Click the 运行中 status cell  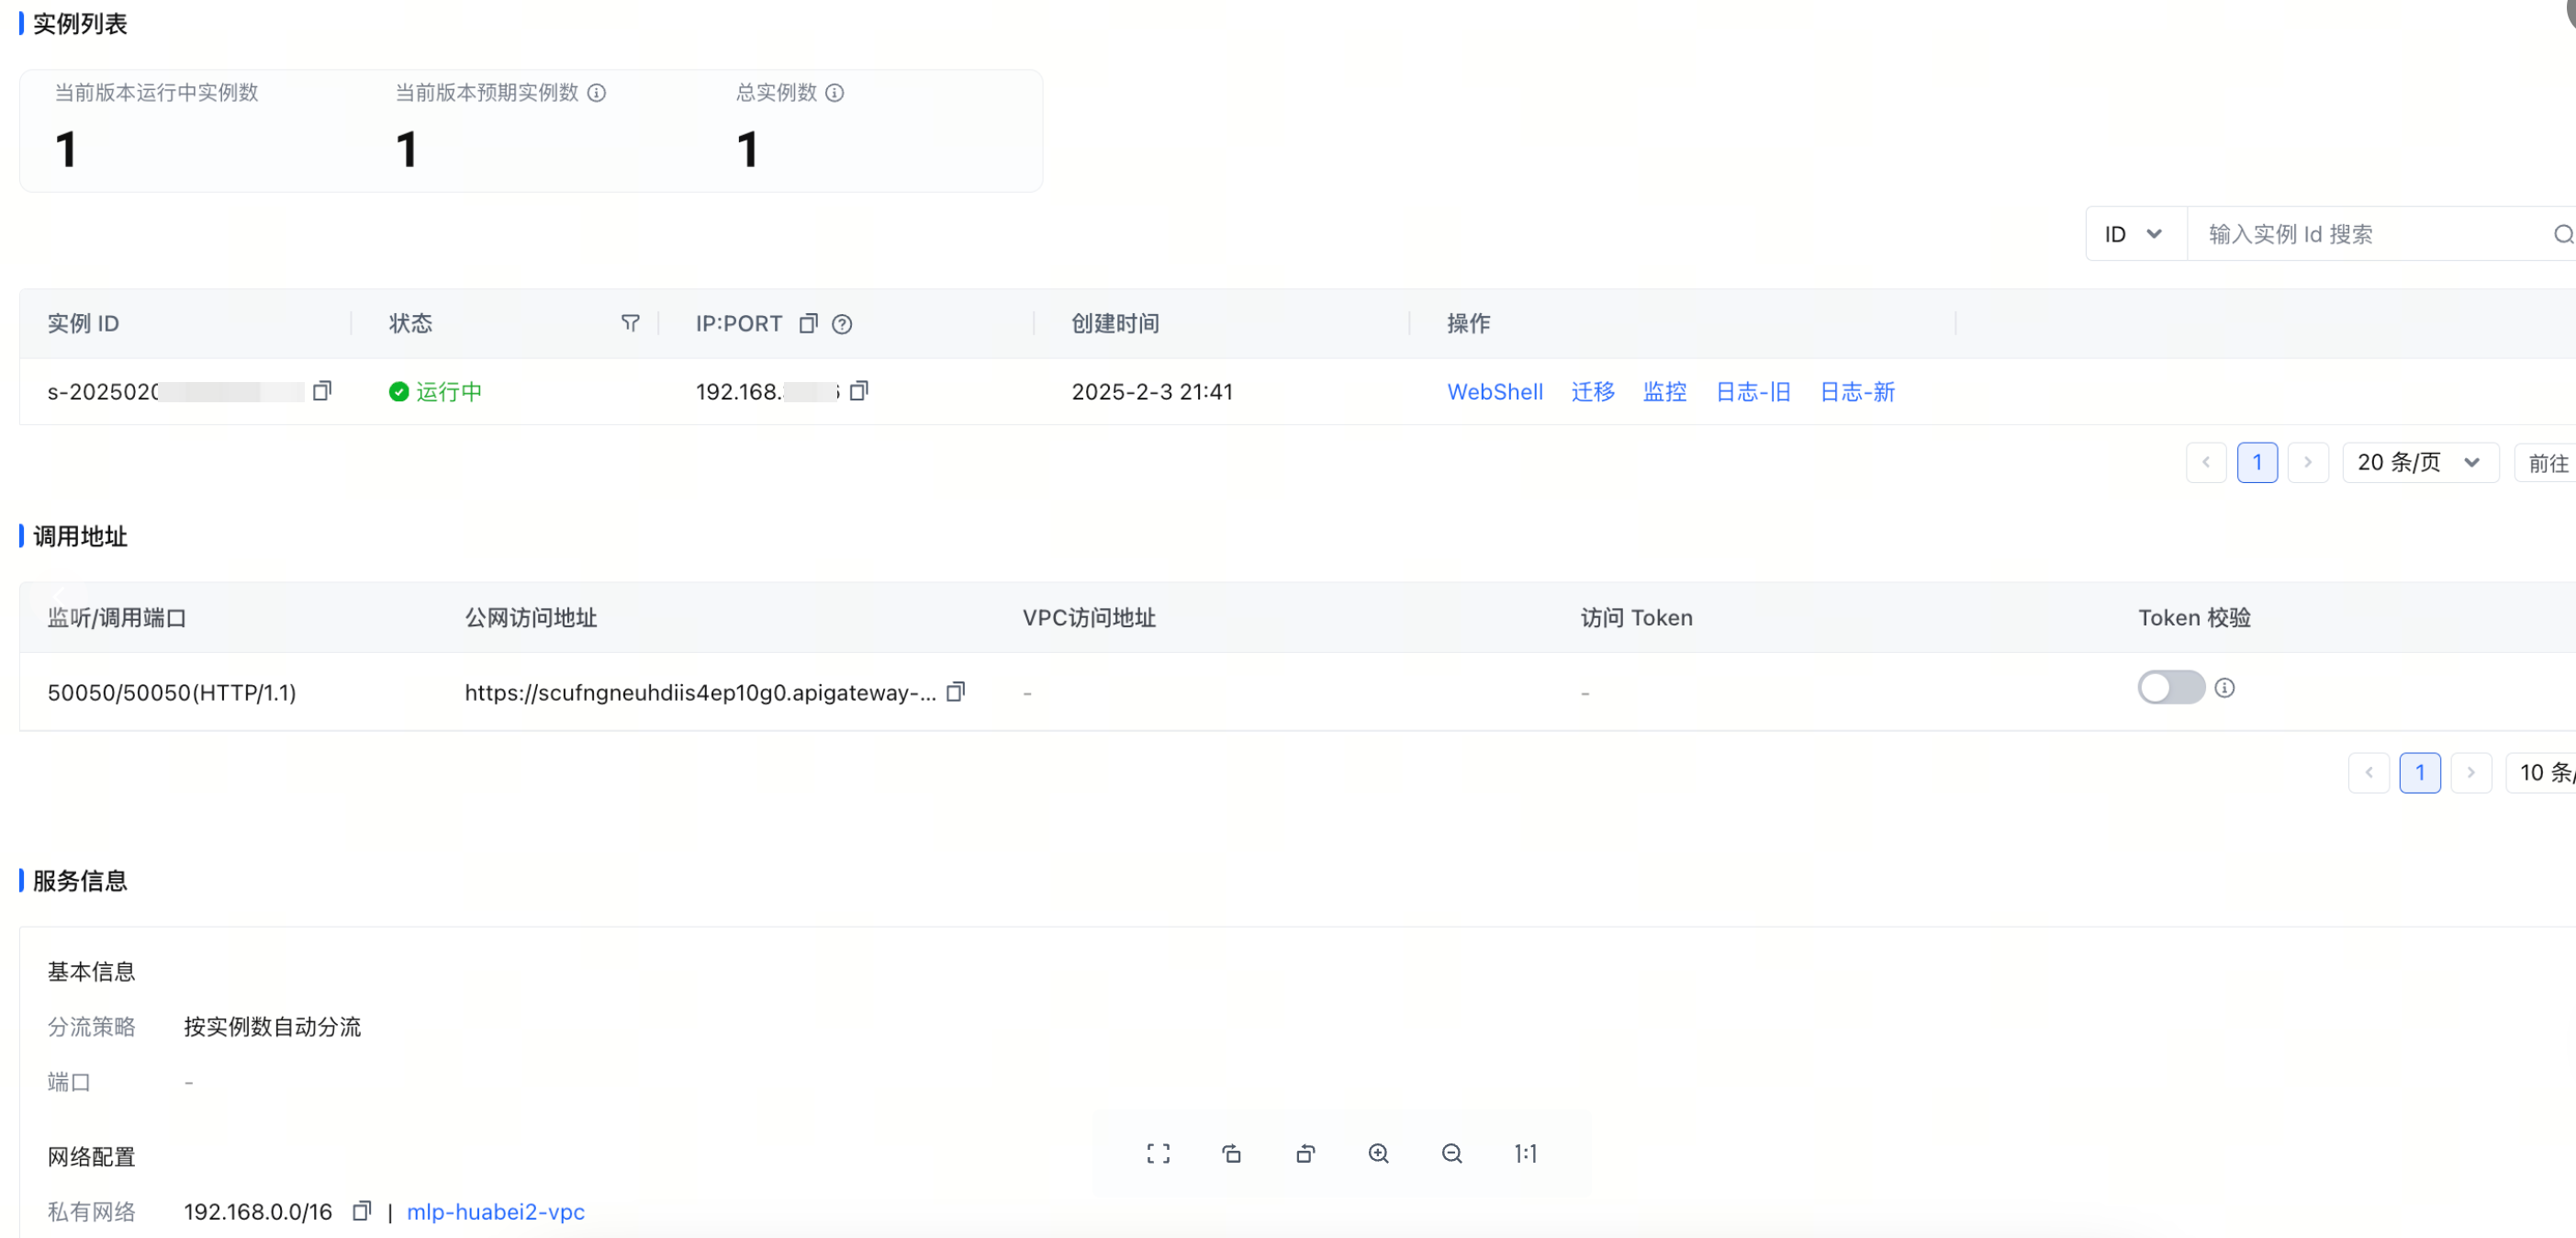click(x=436, y=392)
